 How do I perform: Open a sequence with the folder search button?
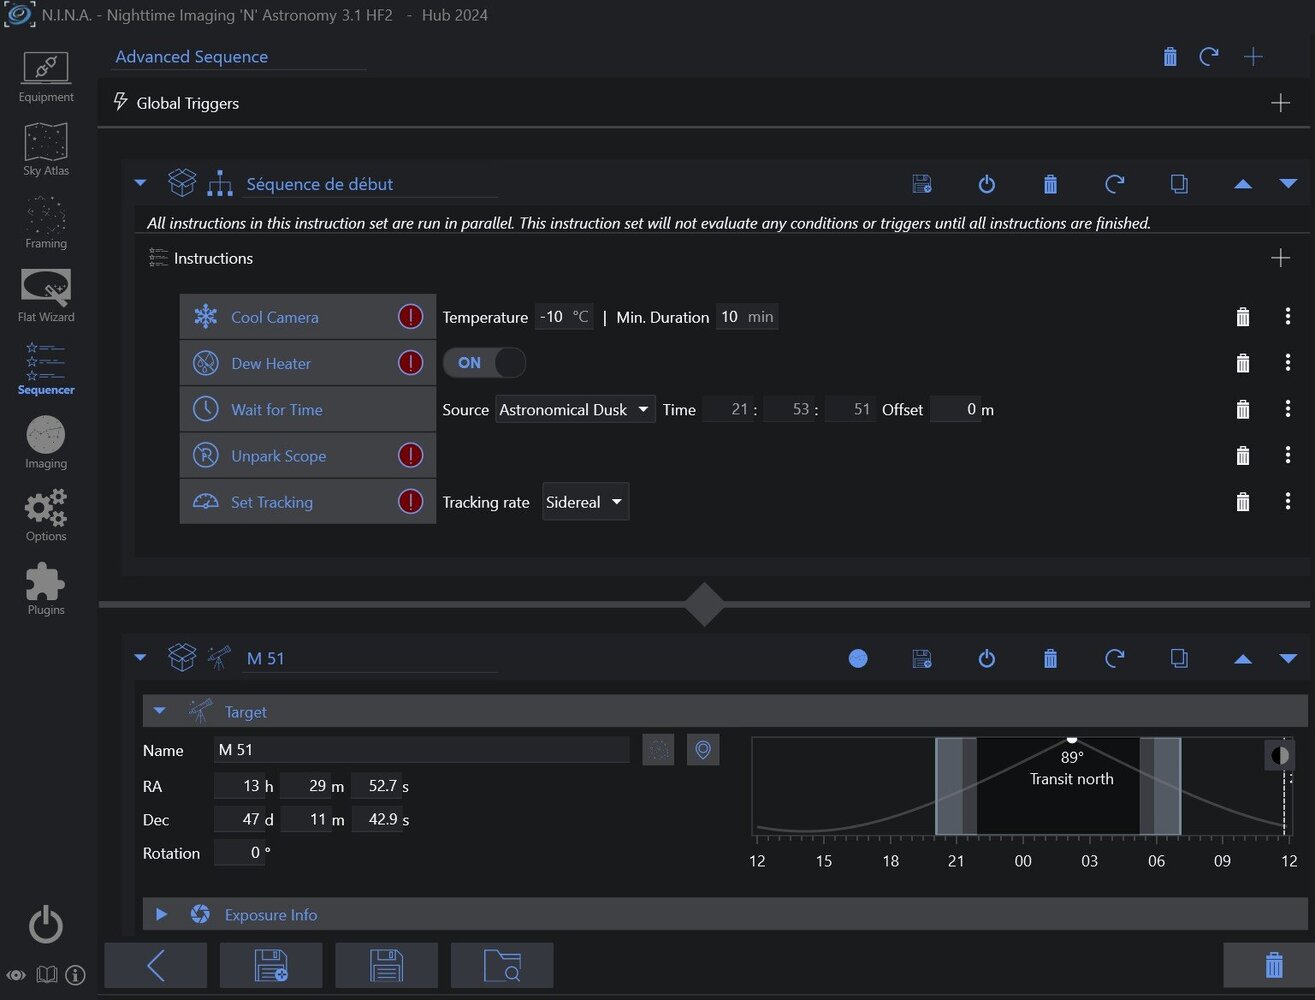point(502,965)
